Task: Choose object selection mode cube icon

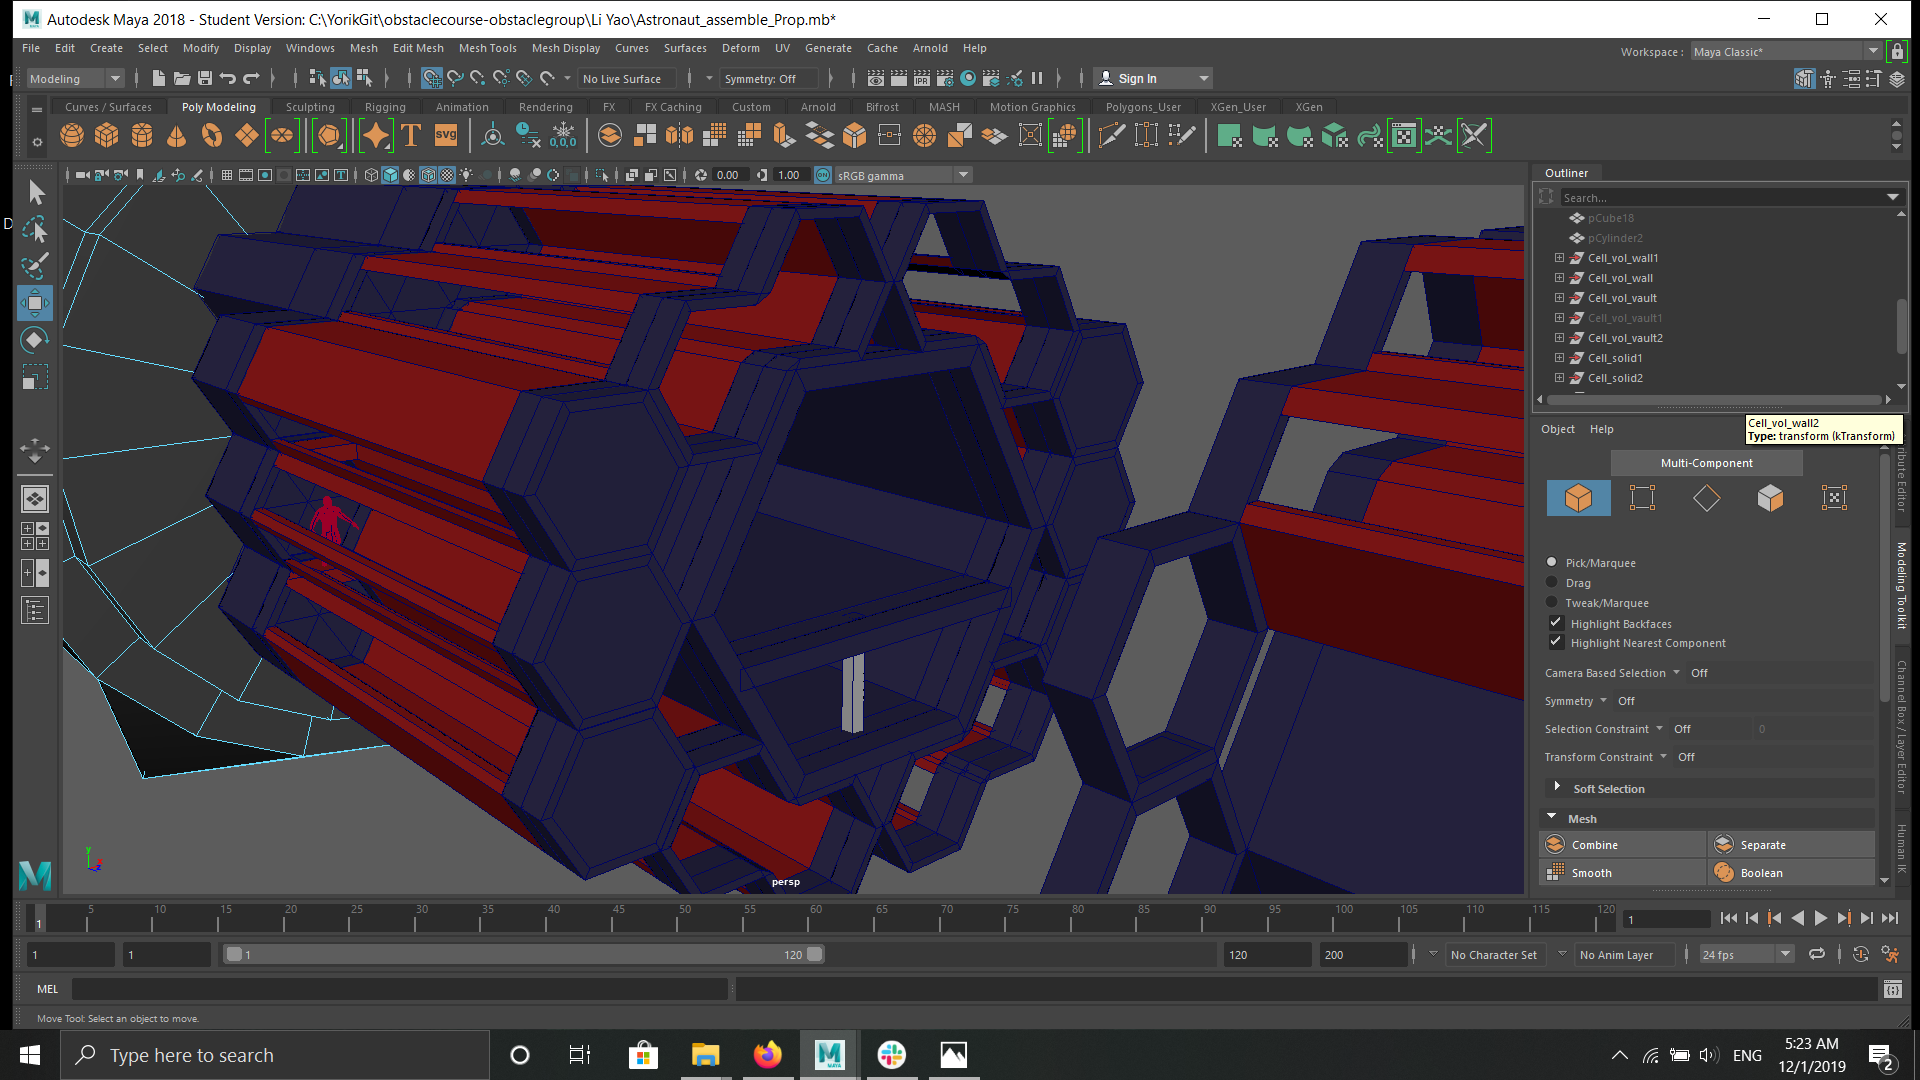Action: 1578,498
